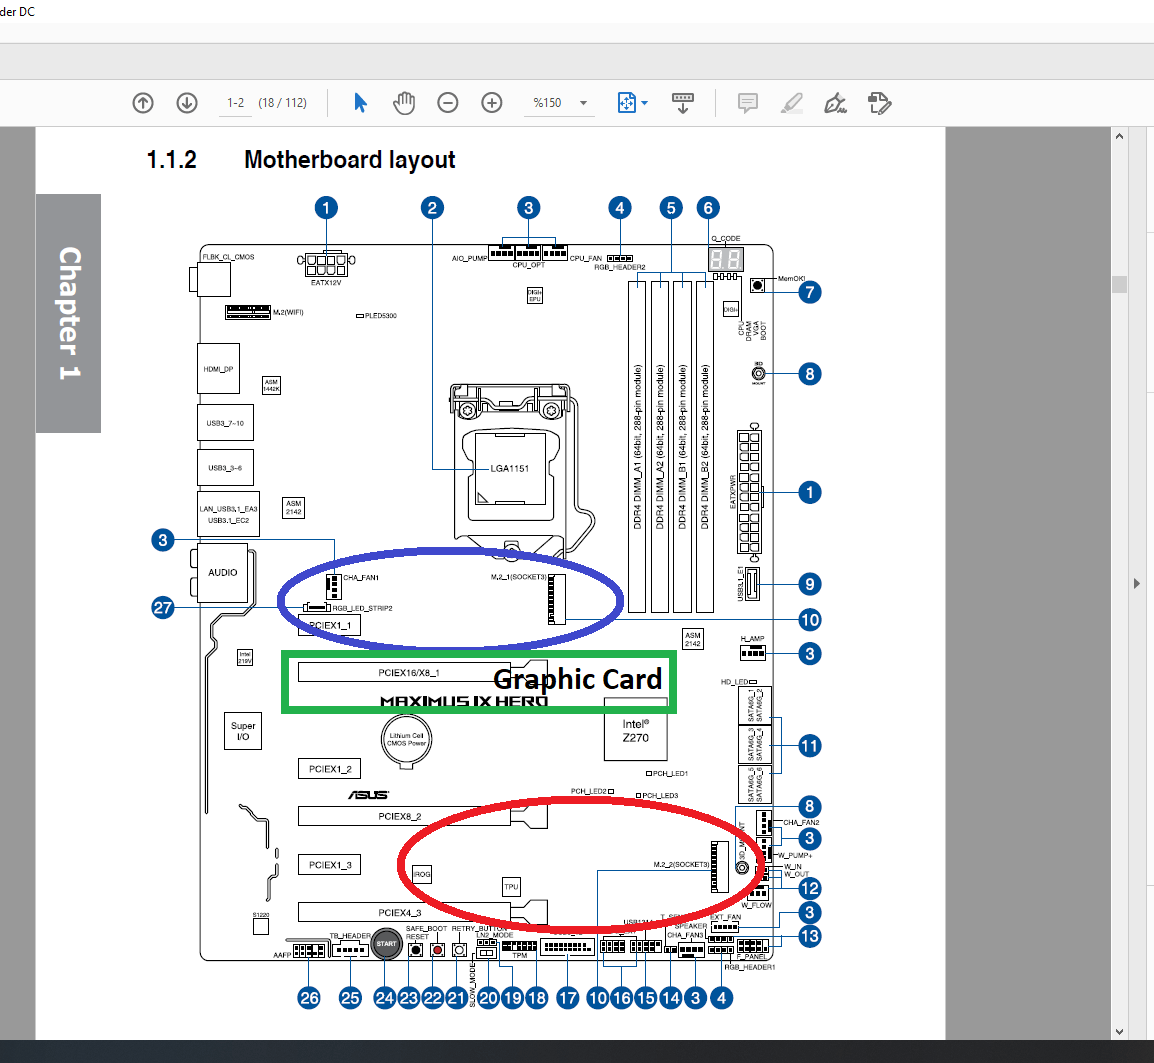
Task: Click the Super I/O chip box
Action: (x=243, y=731)
